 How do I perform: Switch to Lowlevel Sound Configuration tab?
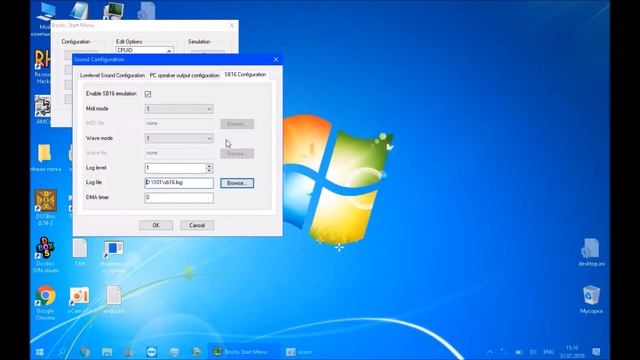pyautogui.click(x=112, y=76)
